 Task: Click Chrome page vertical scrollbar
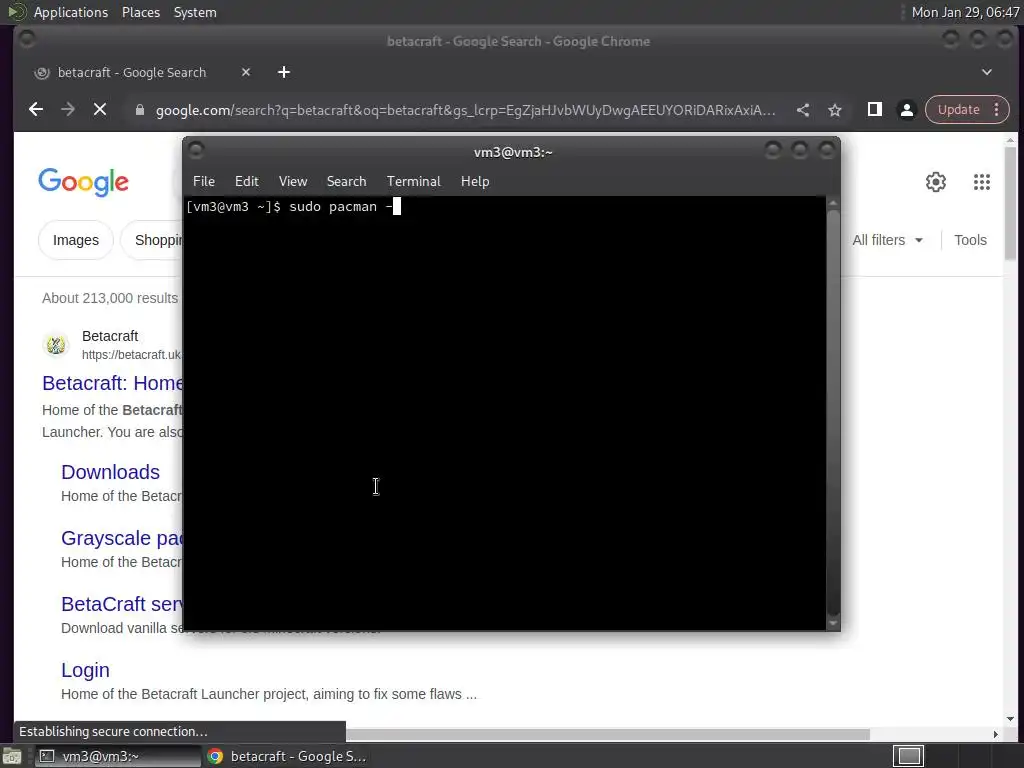click(1010, 202)
